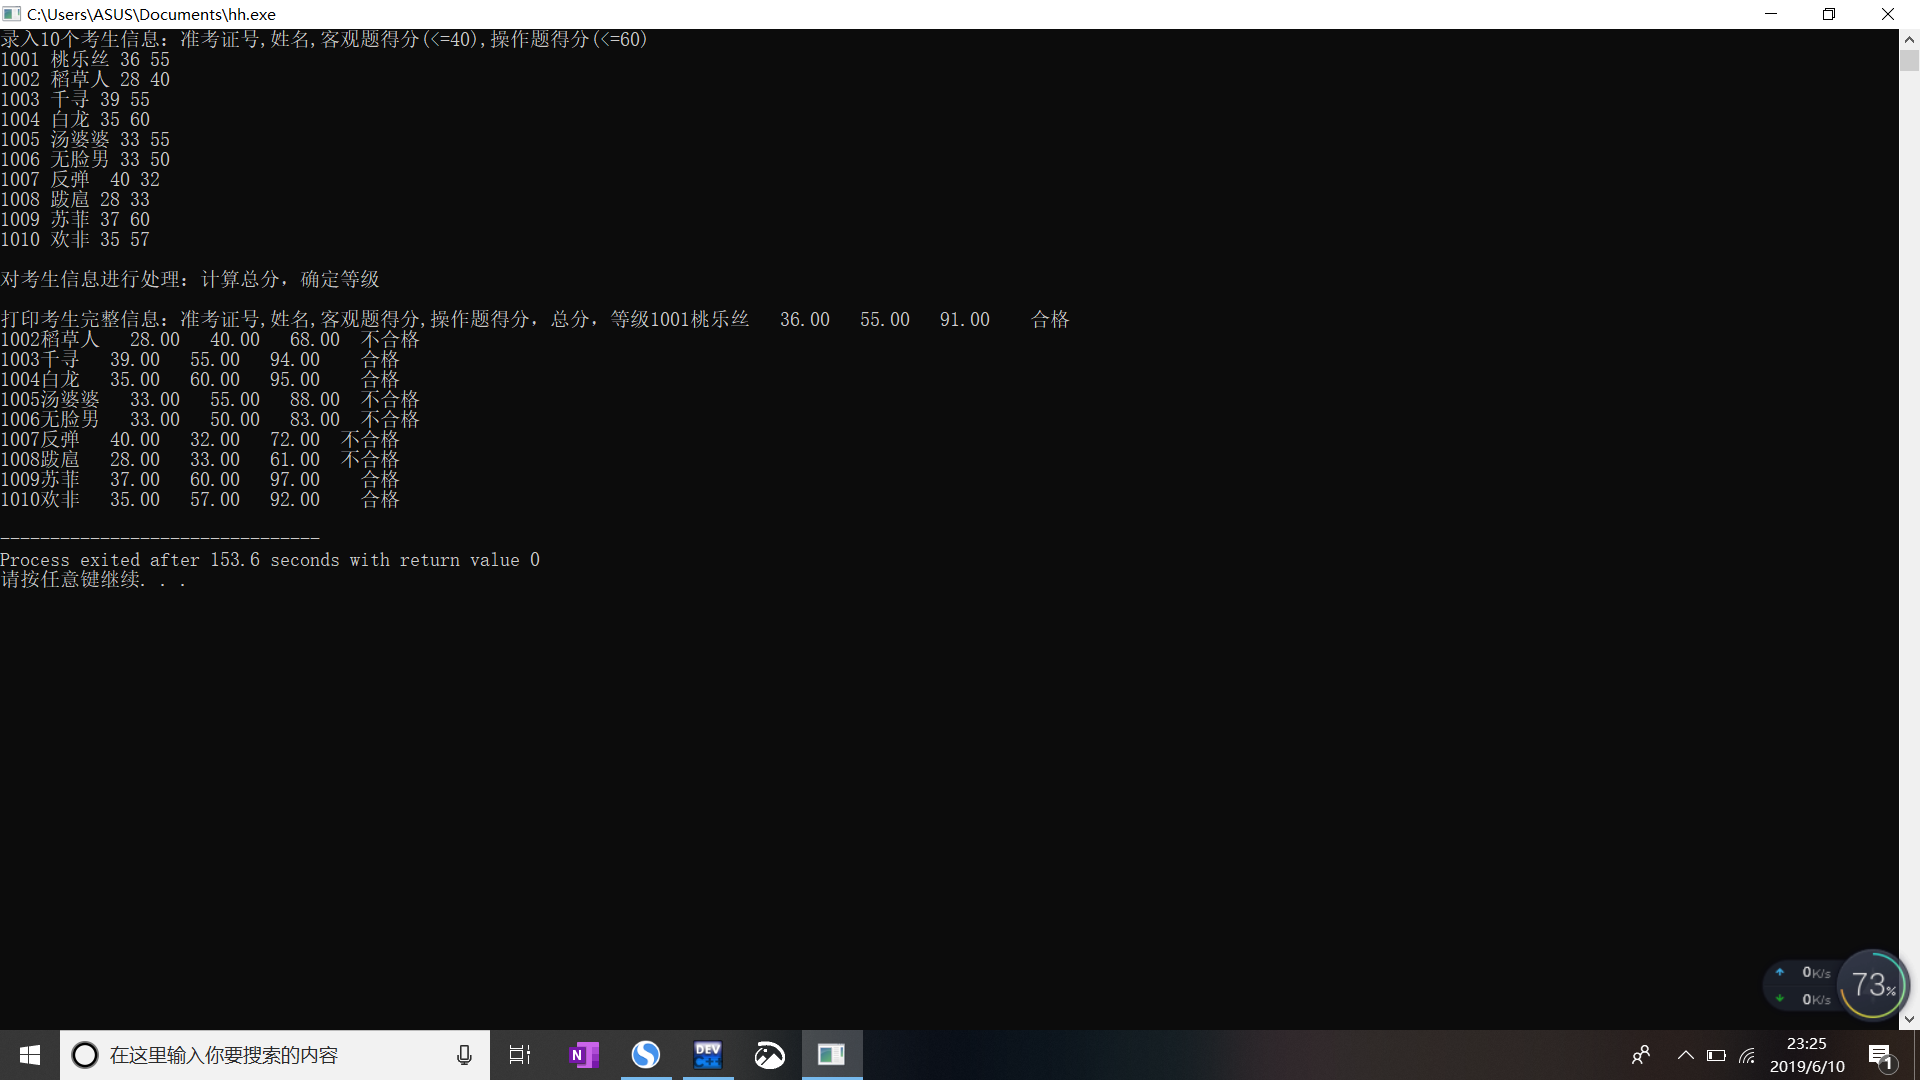Click the taskbar clock showing 23:25

[x=1806, y=1055]
